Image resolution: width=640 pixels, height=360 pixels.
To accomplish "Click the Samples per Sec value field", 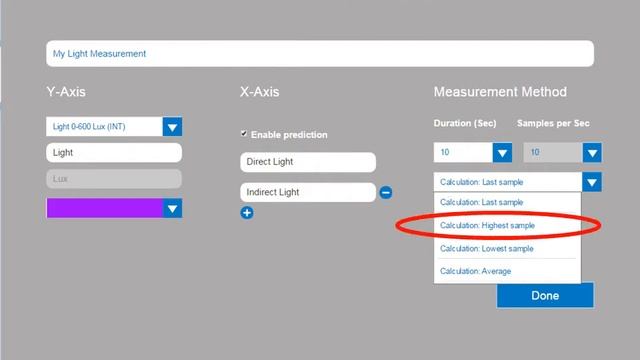I will 553,152.
